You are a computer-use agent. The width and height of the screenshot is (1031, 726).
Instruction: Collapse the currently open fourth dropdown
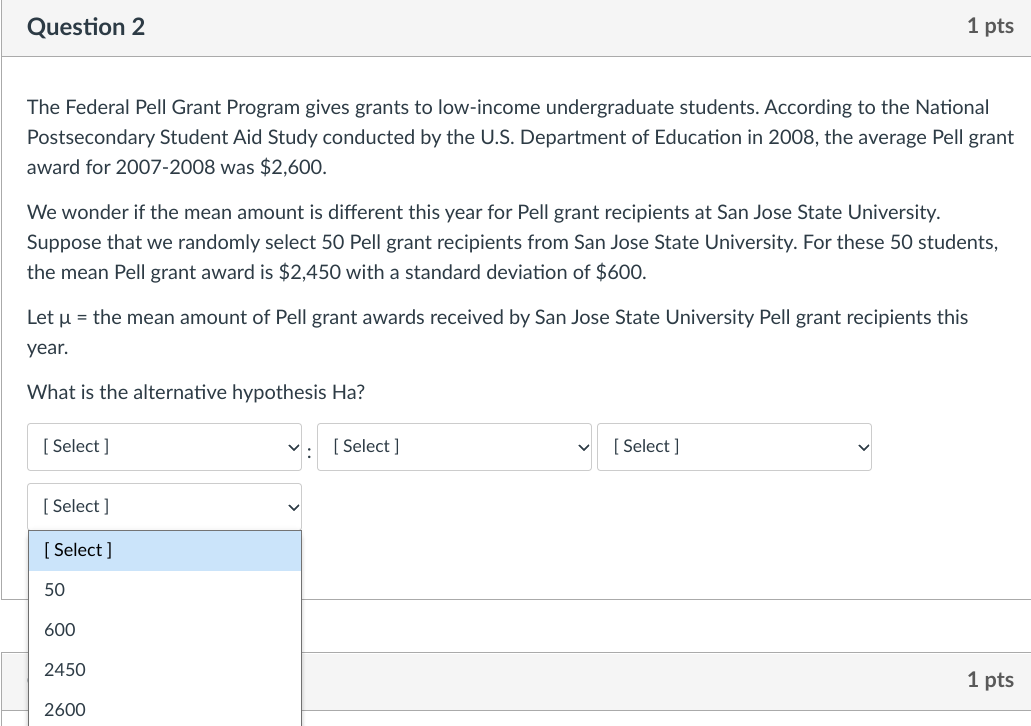coord(164,506)
